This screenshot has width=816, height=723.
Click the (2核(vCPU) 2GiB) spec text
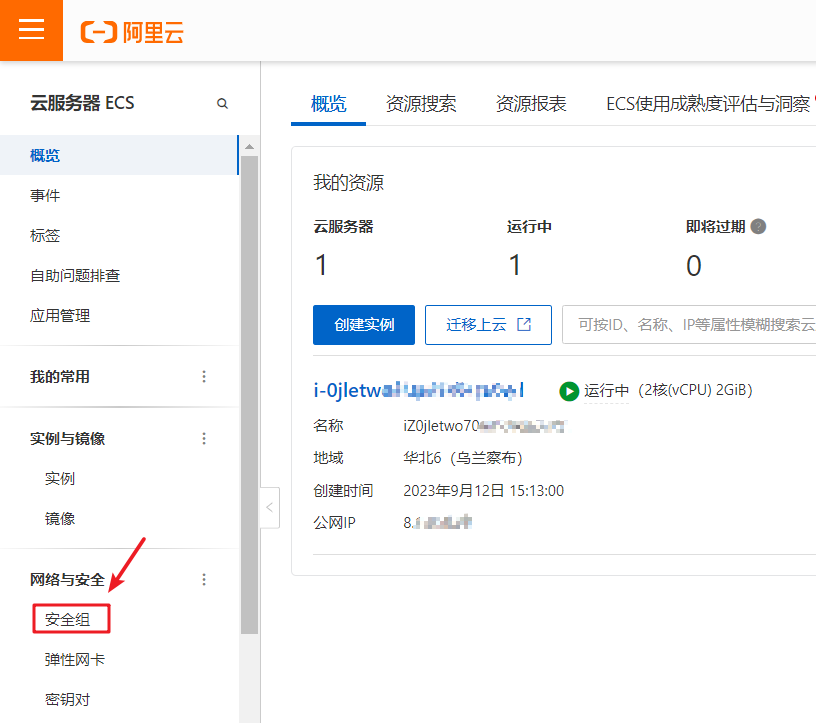[x=695, y=390]
